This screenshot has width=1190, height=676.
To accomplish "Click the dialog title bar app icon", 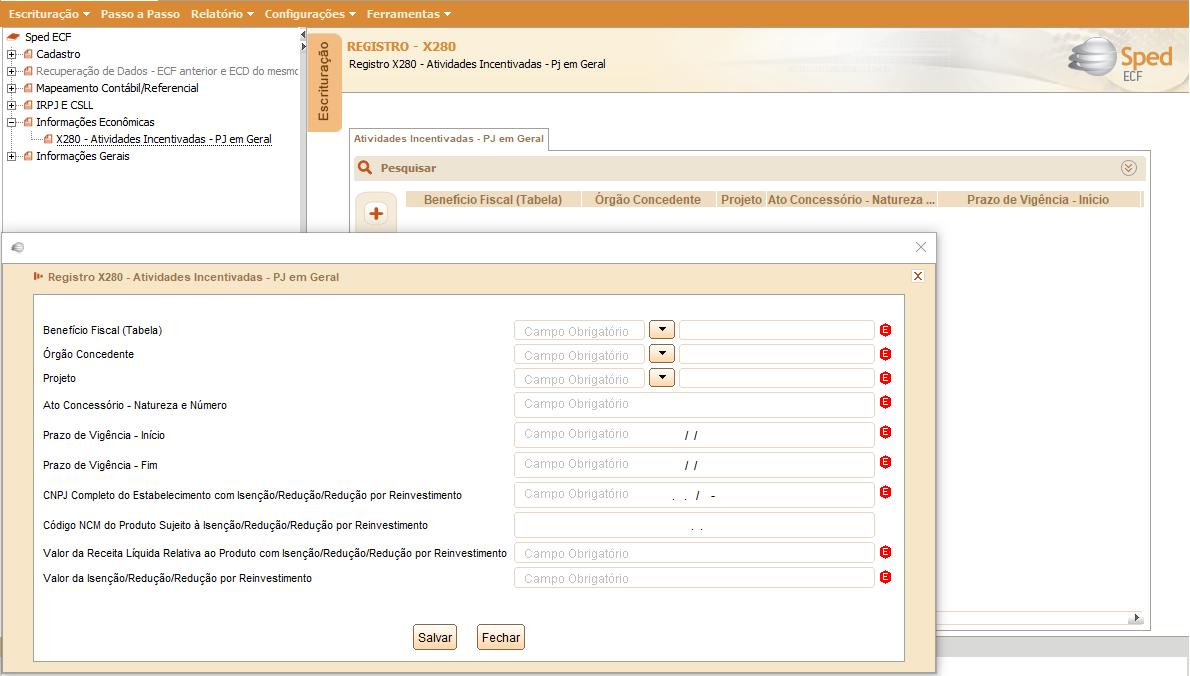I will pyautogui.click(x=17, y=247).
